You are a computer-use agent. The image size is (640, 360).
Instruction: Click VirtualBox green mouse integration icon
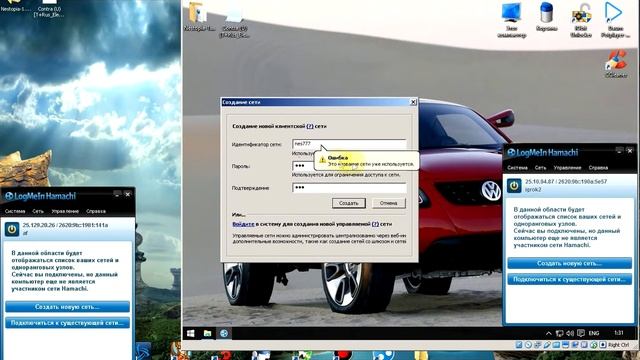point(593,345)
